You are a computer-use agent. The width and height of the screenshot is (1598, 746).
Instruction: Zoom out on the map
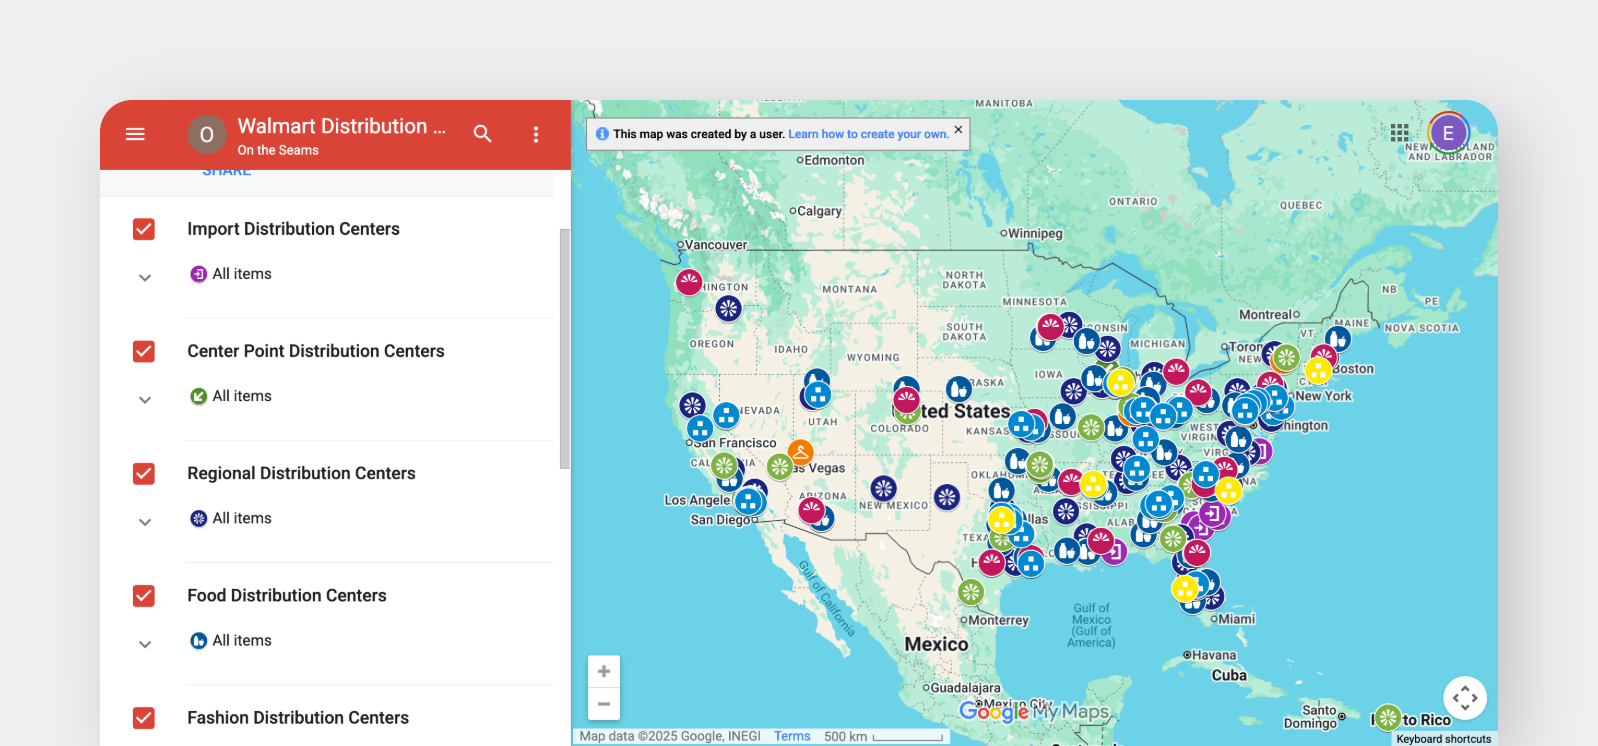[x=604, y=704]
